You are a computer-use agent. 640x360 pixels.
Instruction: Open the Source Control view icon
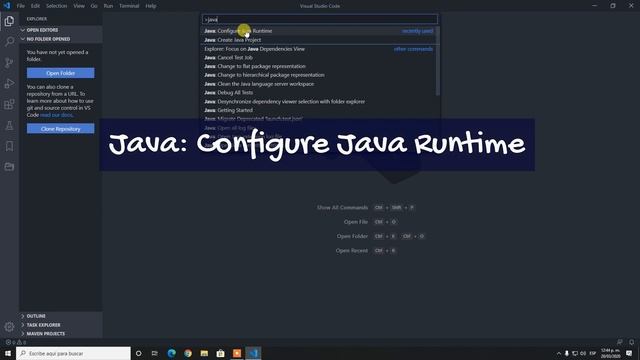9,62
